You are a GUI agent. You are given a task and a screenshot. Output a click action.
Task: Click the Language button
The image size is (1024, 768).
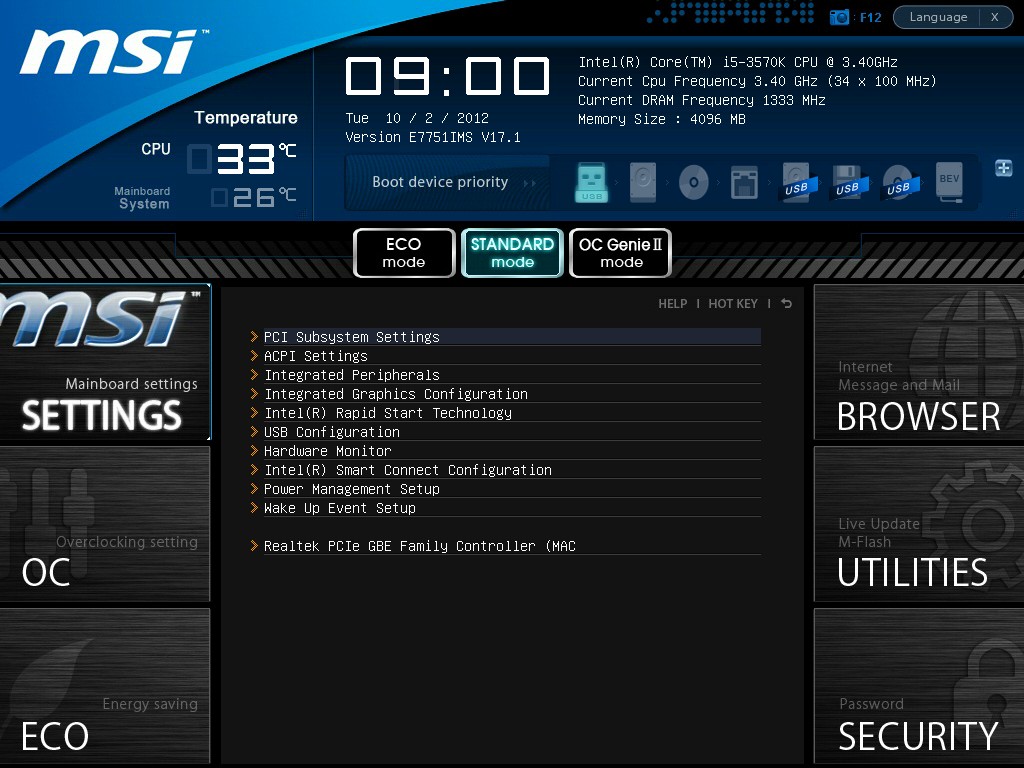(x=938, y=17)
